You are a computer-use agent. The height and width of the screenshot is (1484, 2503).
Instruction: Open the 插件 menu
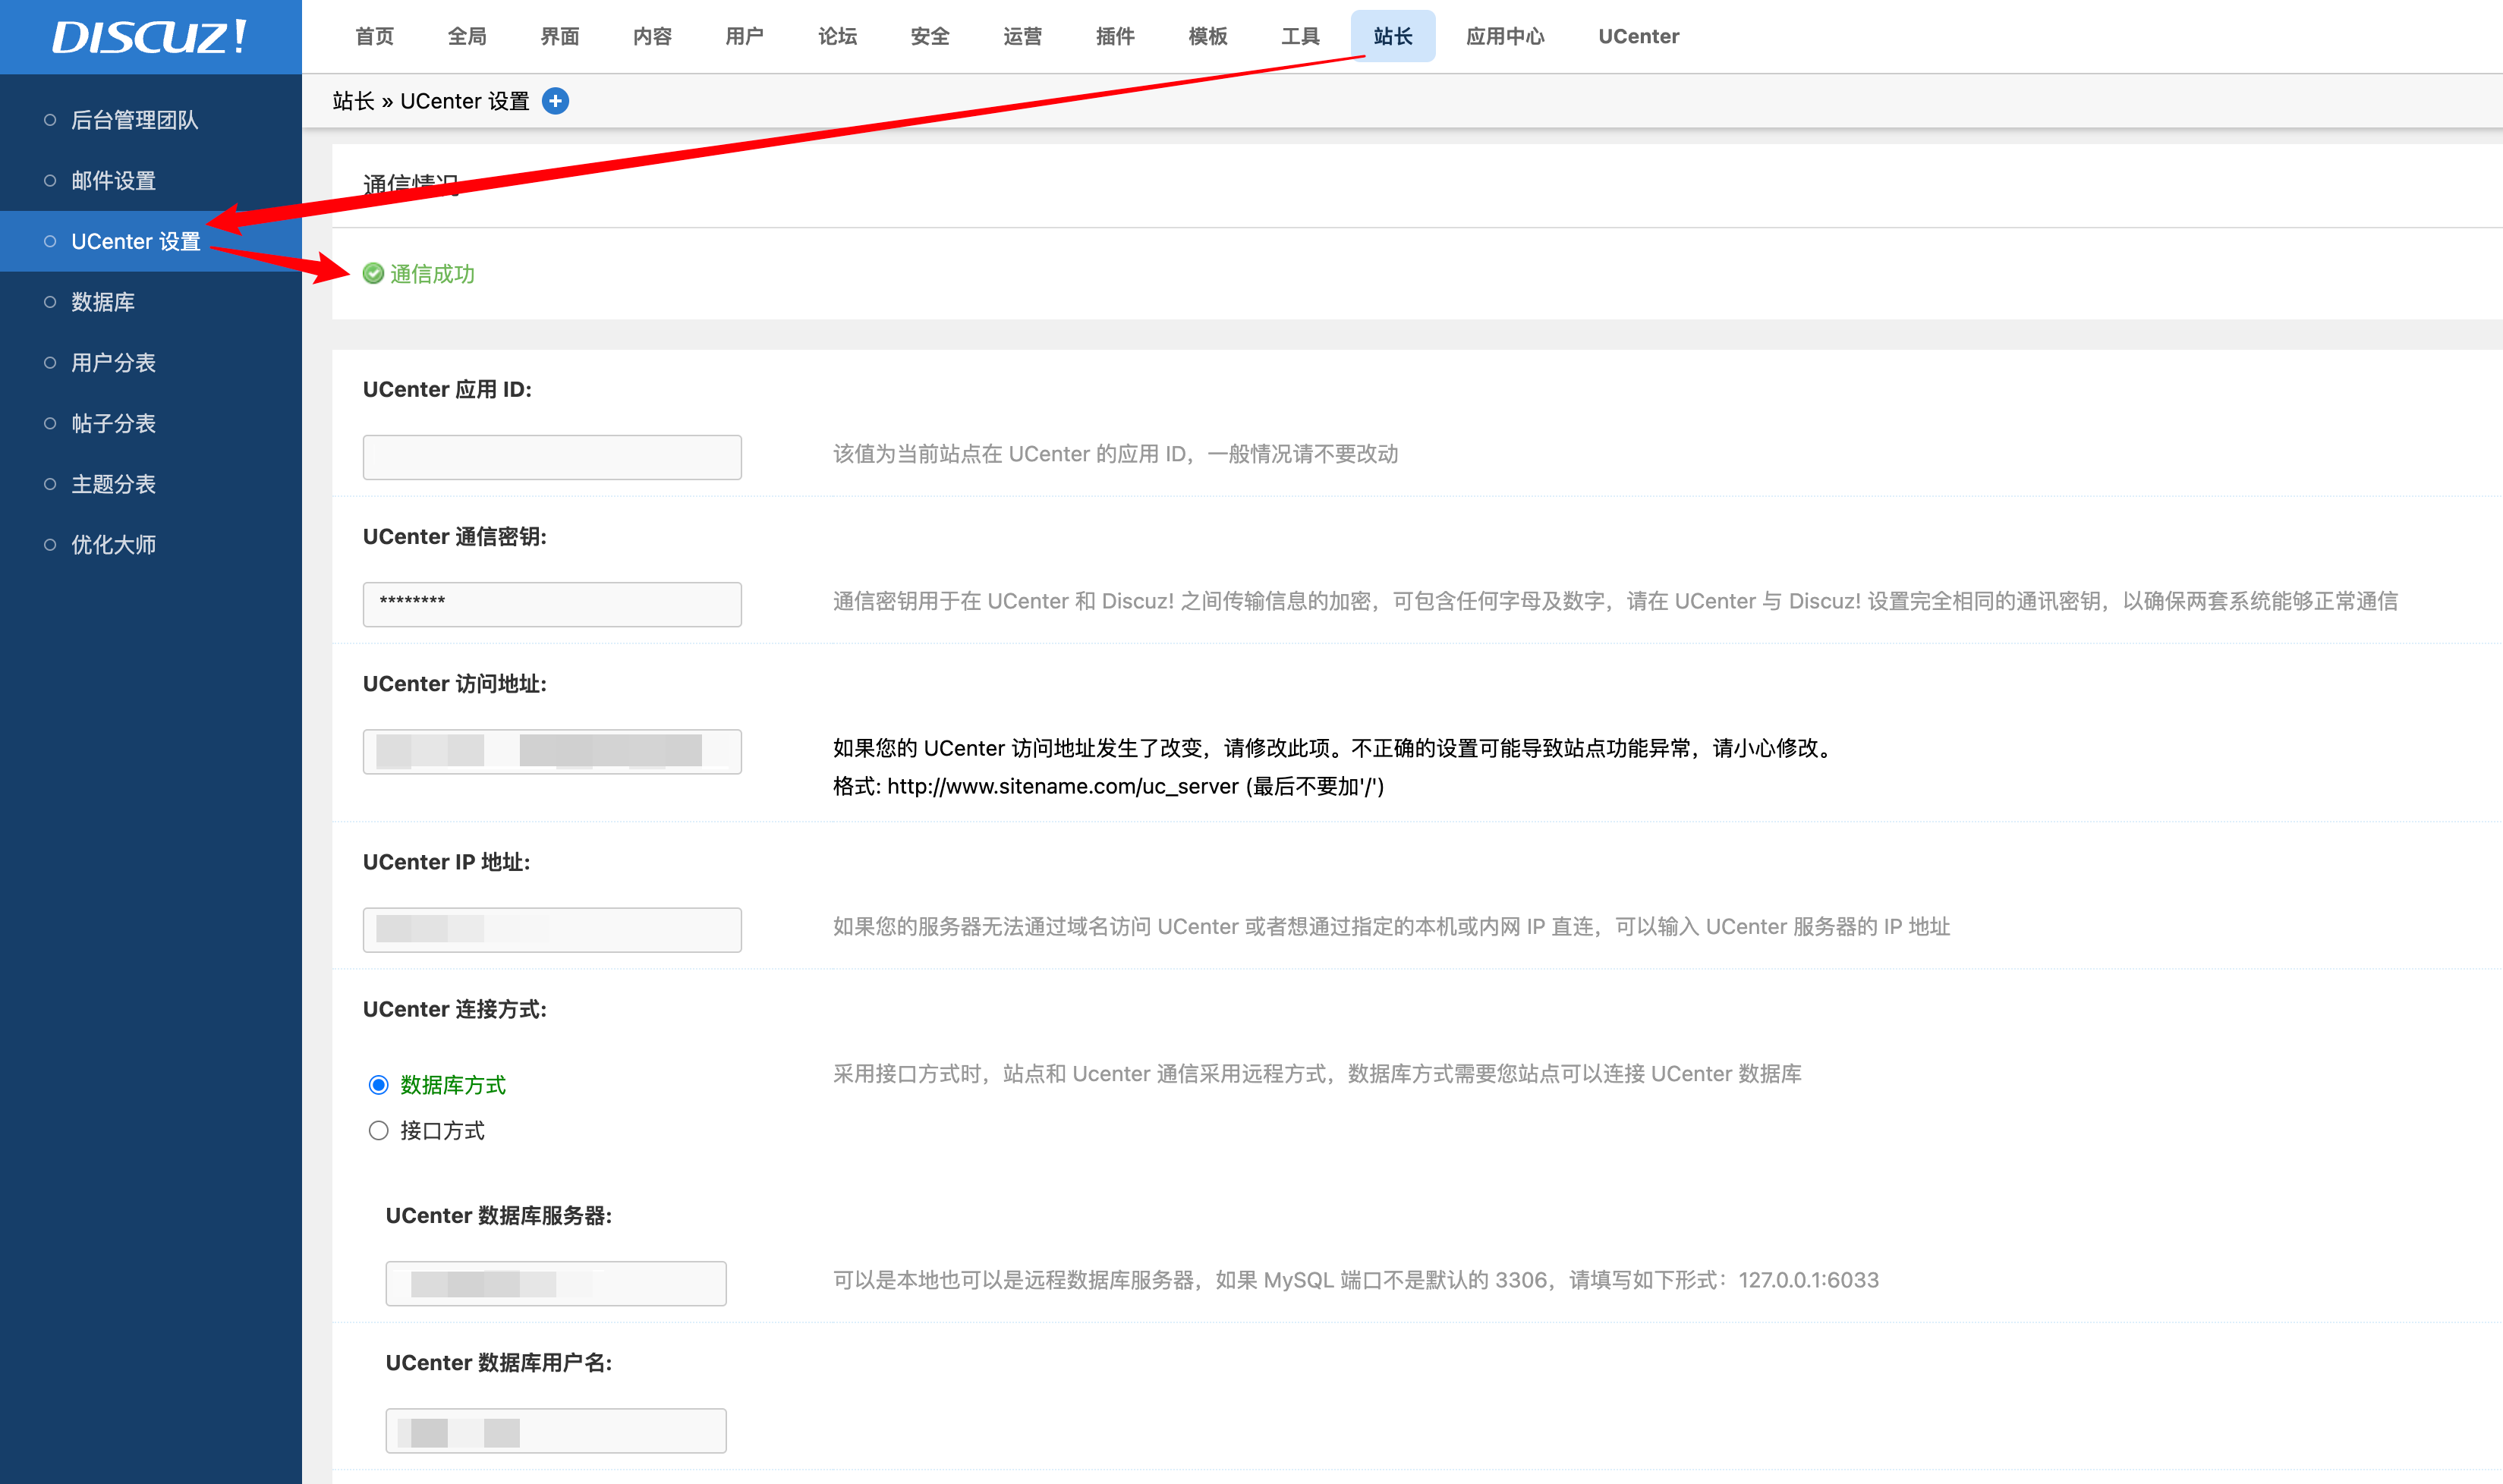[x=1114, y=36]
